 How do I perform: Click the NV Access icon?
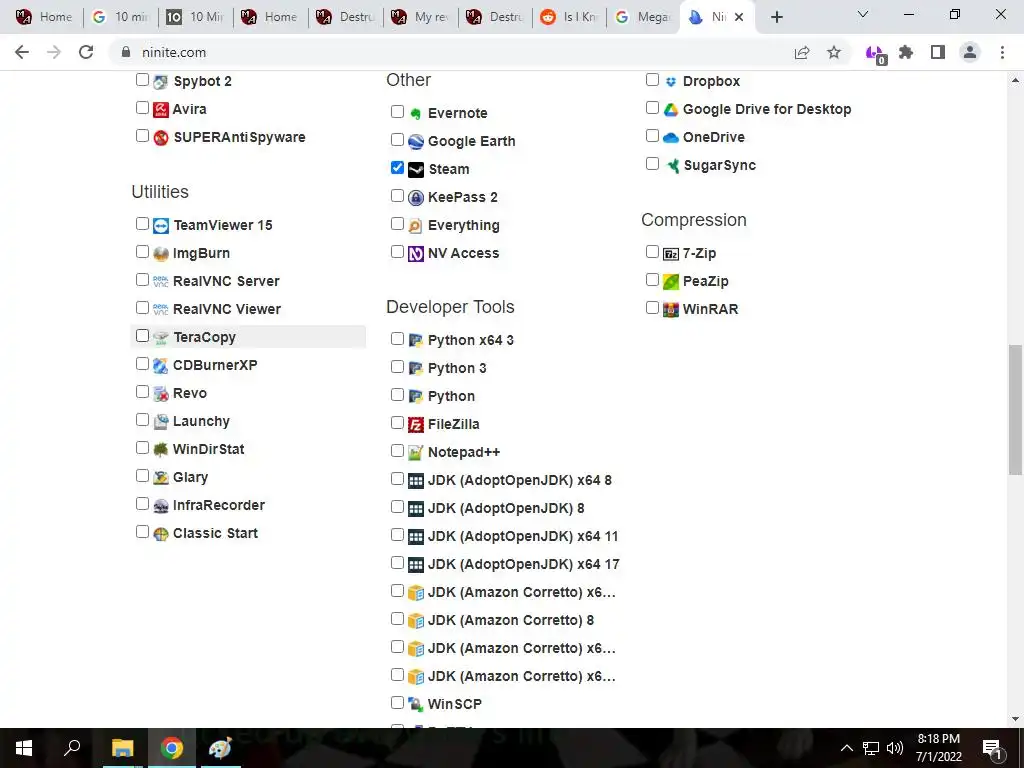[x=416, y=253]
